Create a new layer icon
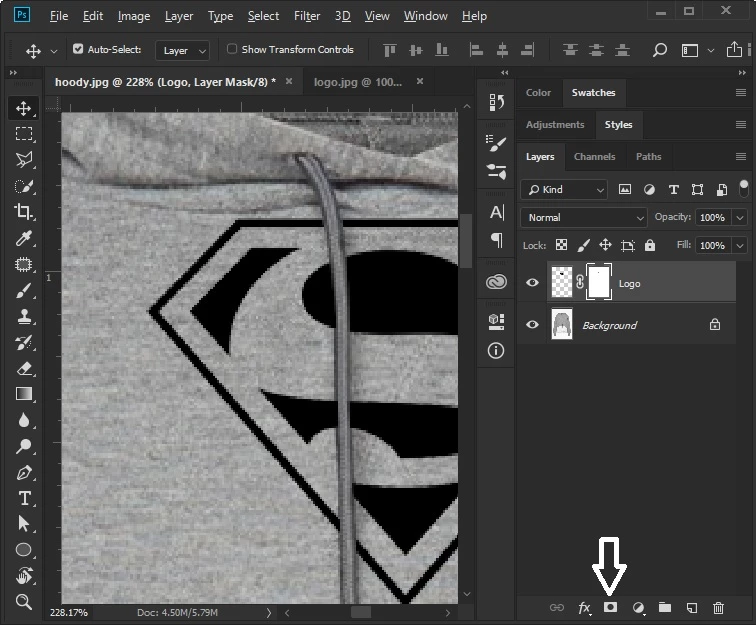This screenshot has width=756, height=625. click(x=692, y=608)
